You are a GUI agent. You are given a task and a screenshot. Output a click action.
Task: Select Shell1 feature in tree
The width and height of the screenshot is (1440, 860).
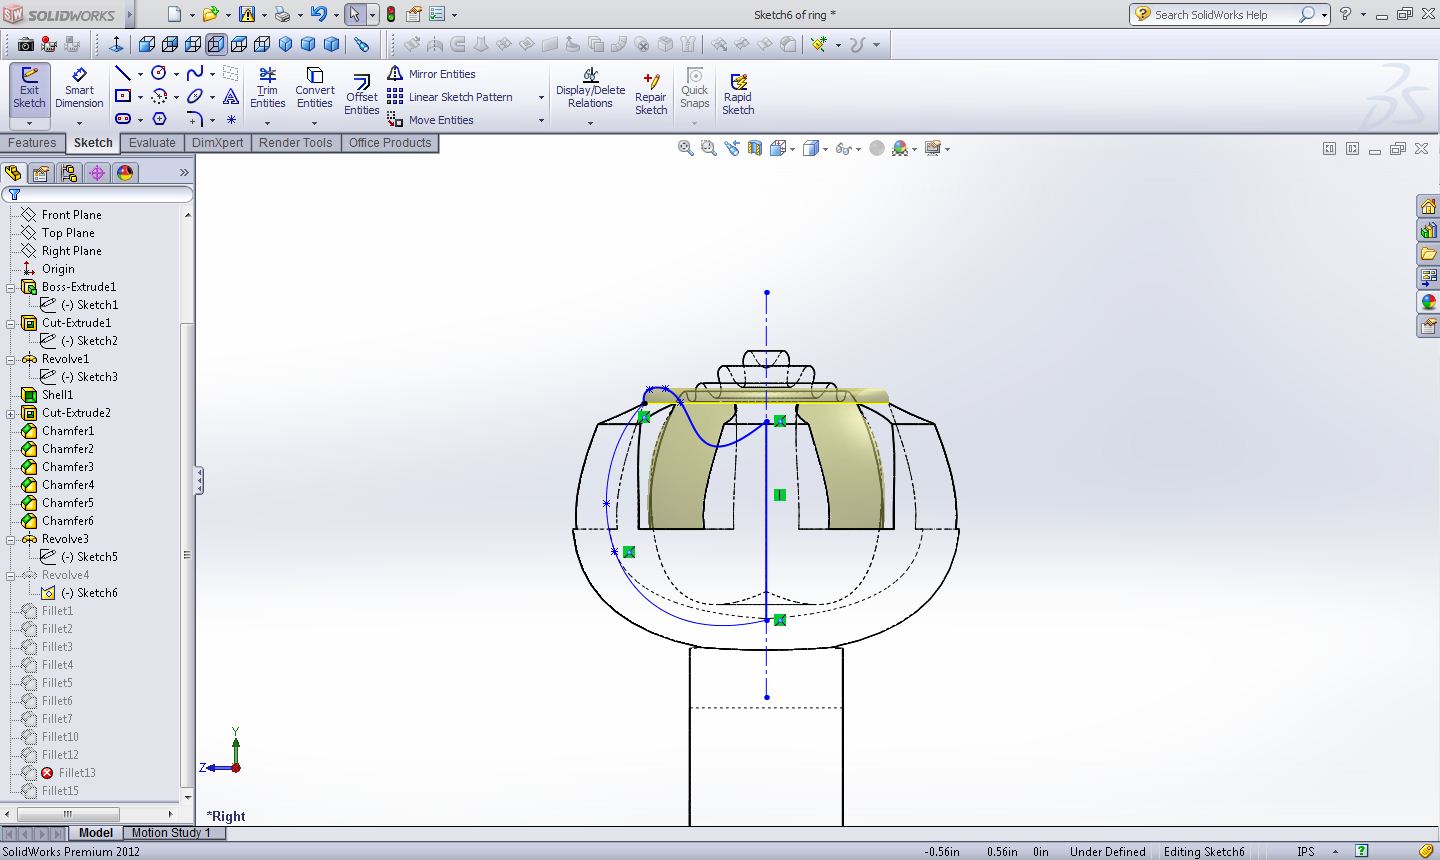(57, 395)
